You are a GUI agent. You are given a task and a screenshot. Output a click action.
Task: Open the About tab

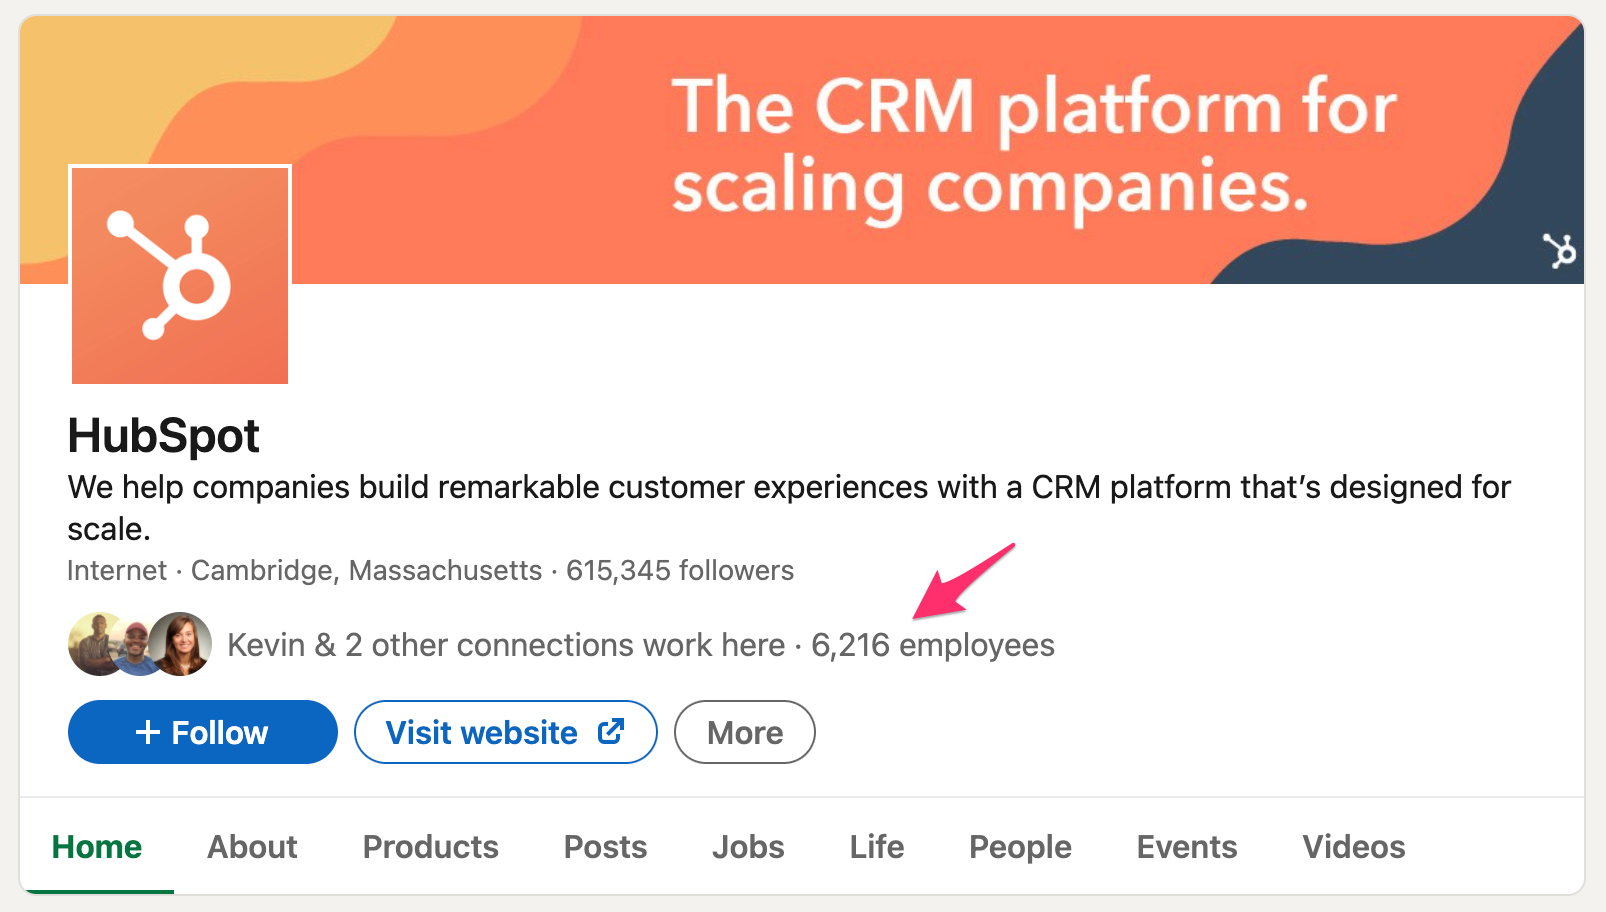(252, 847)
